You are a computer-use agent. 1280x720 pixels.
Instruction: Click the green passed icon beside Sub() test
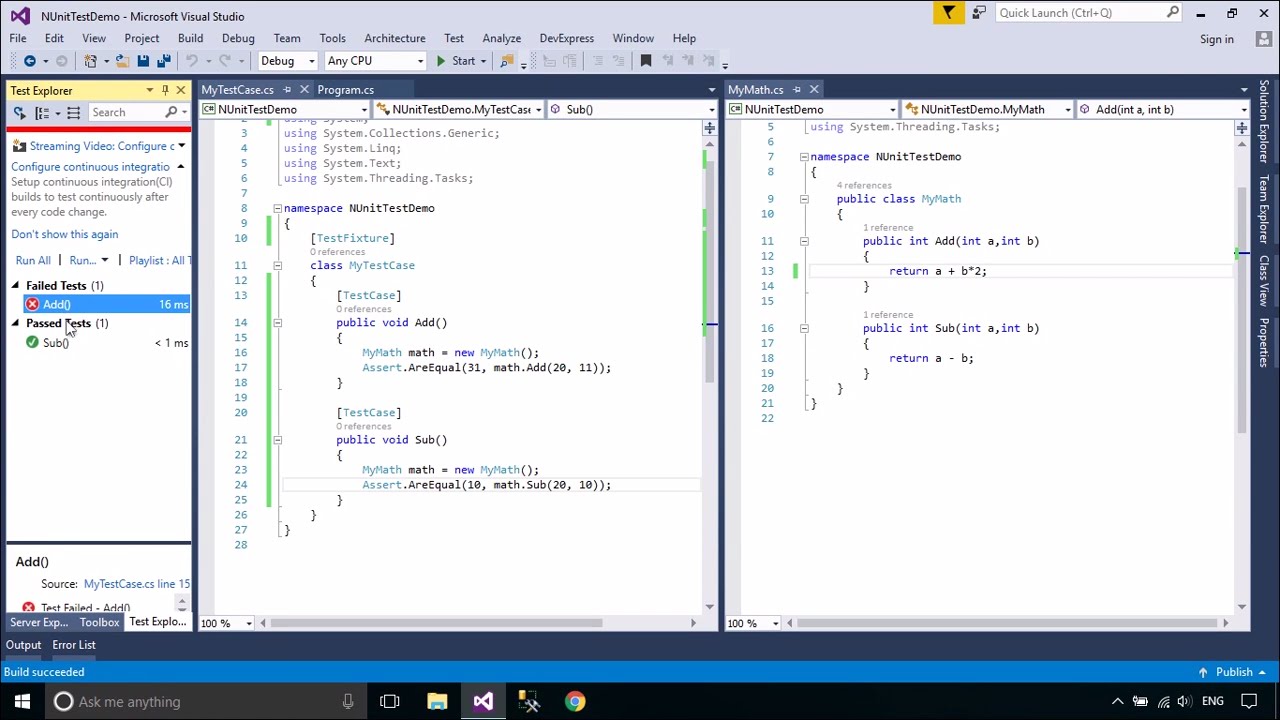pyautogui.click(x=32, y=343)
